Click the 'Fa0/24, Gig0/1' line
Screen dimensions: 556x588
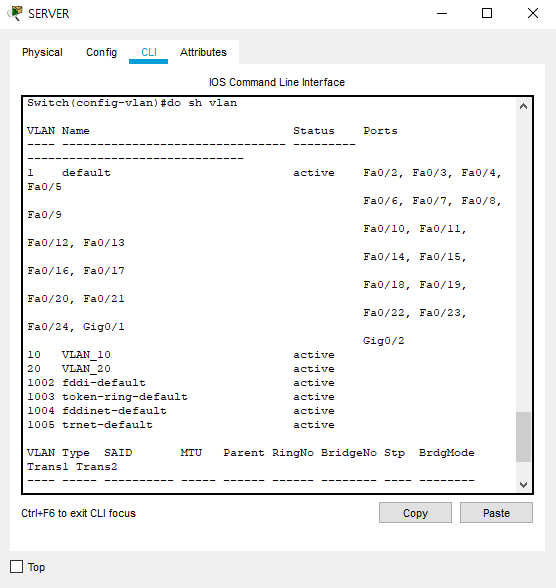coord(76,327)
